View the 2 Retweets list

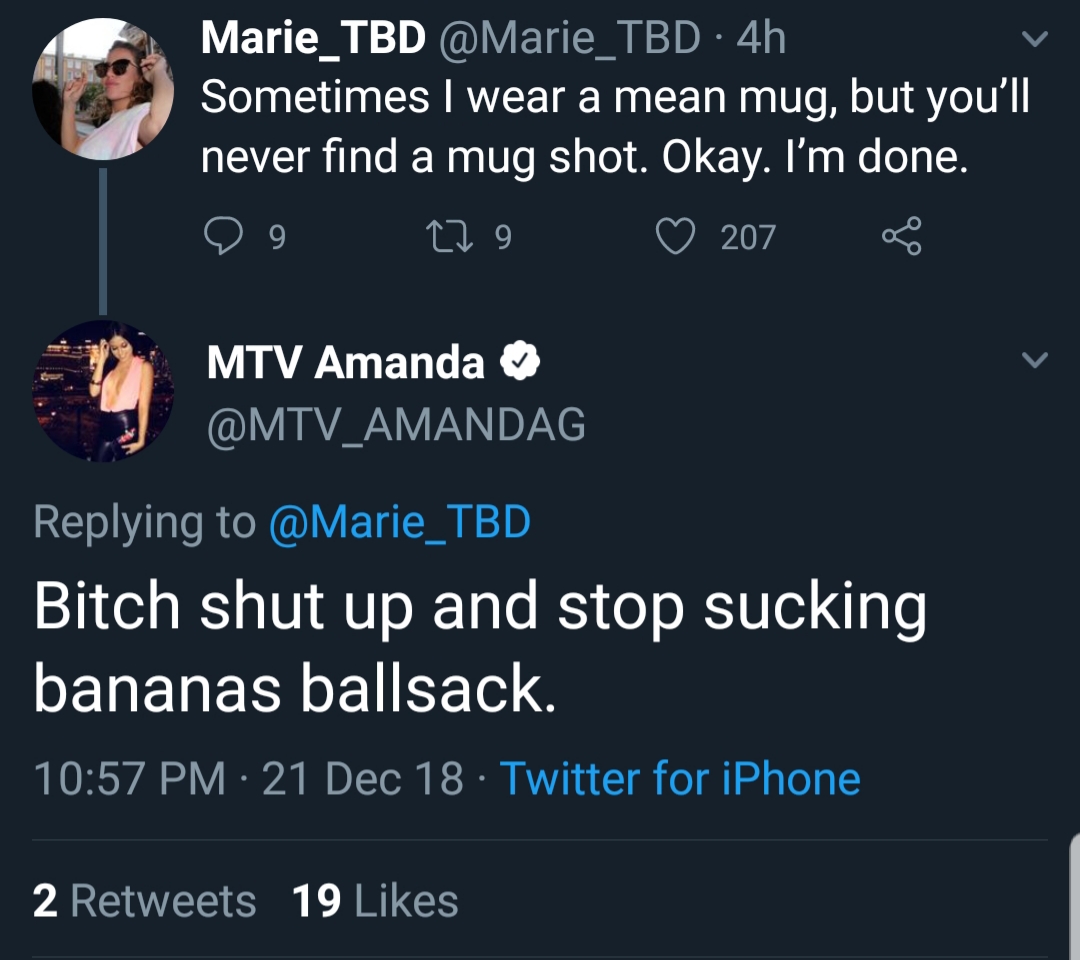(144, 901)
